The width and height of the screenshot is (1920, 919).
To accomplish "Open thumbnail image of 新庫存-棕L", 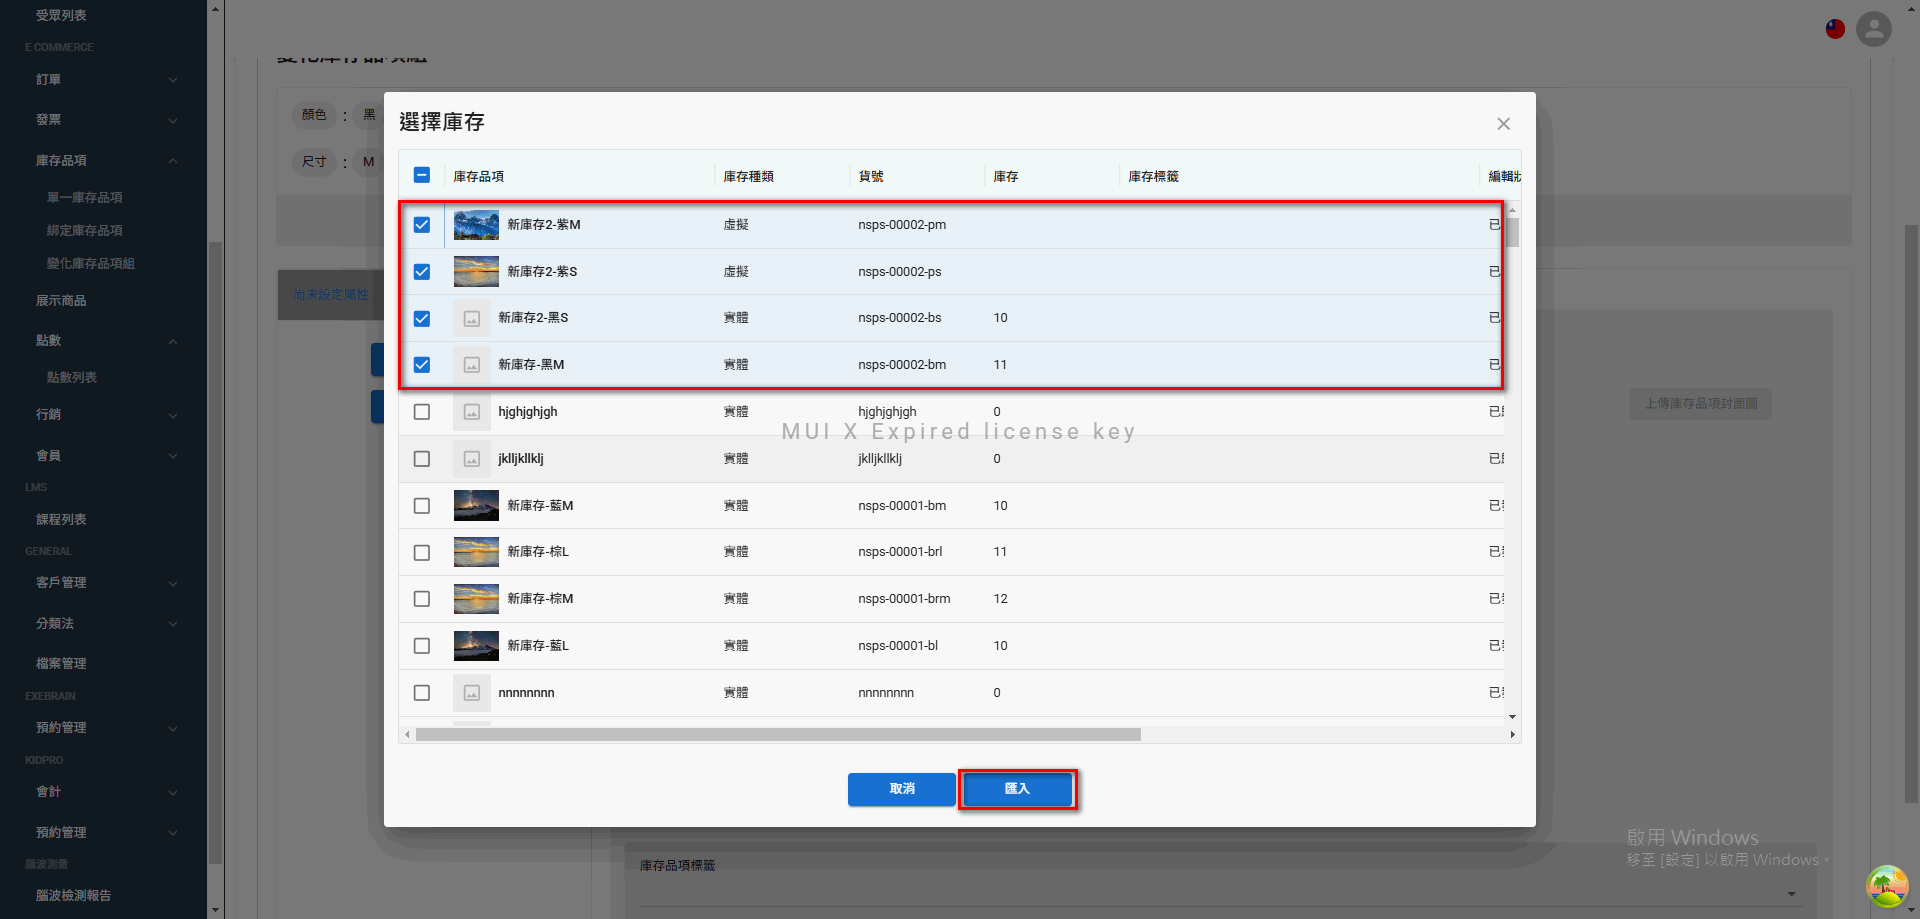I will pyautogui.click(x=476, y=552).
